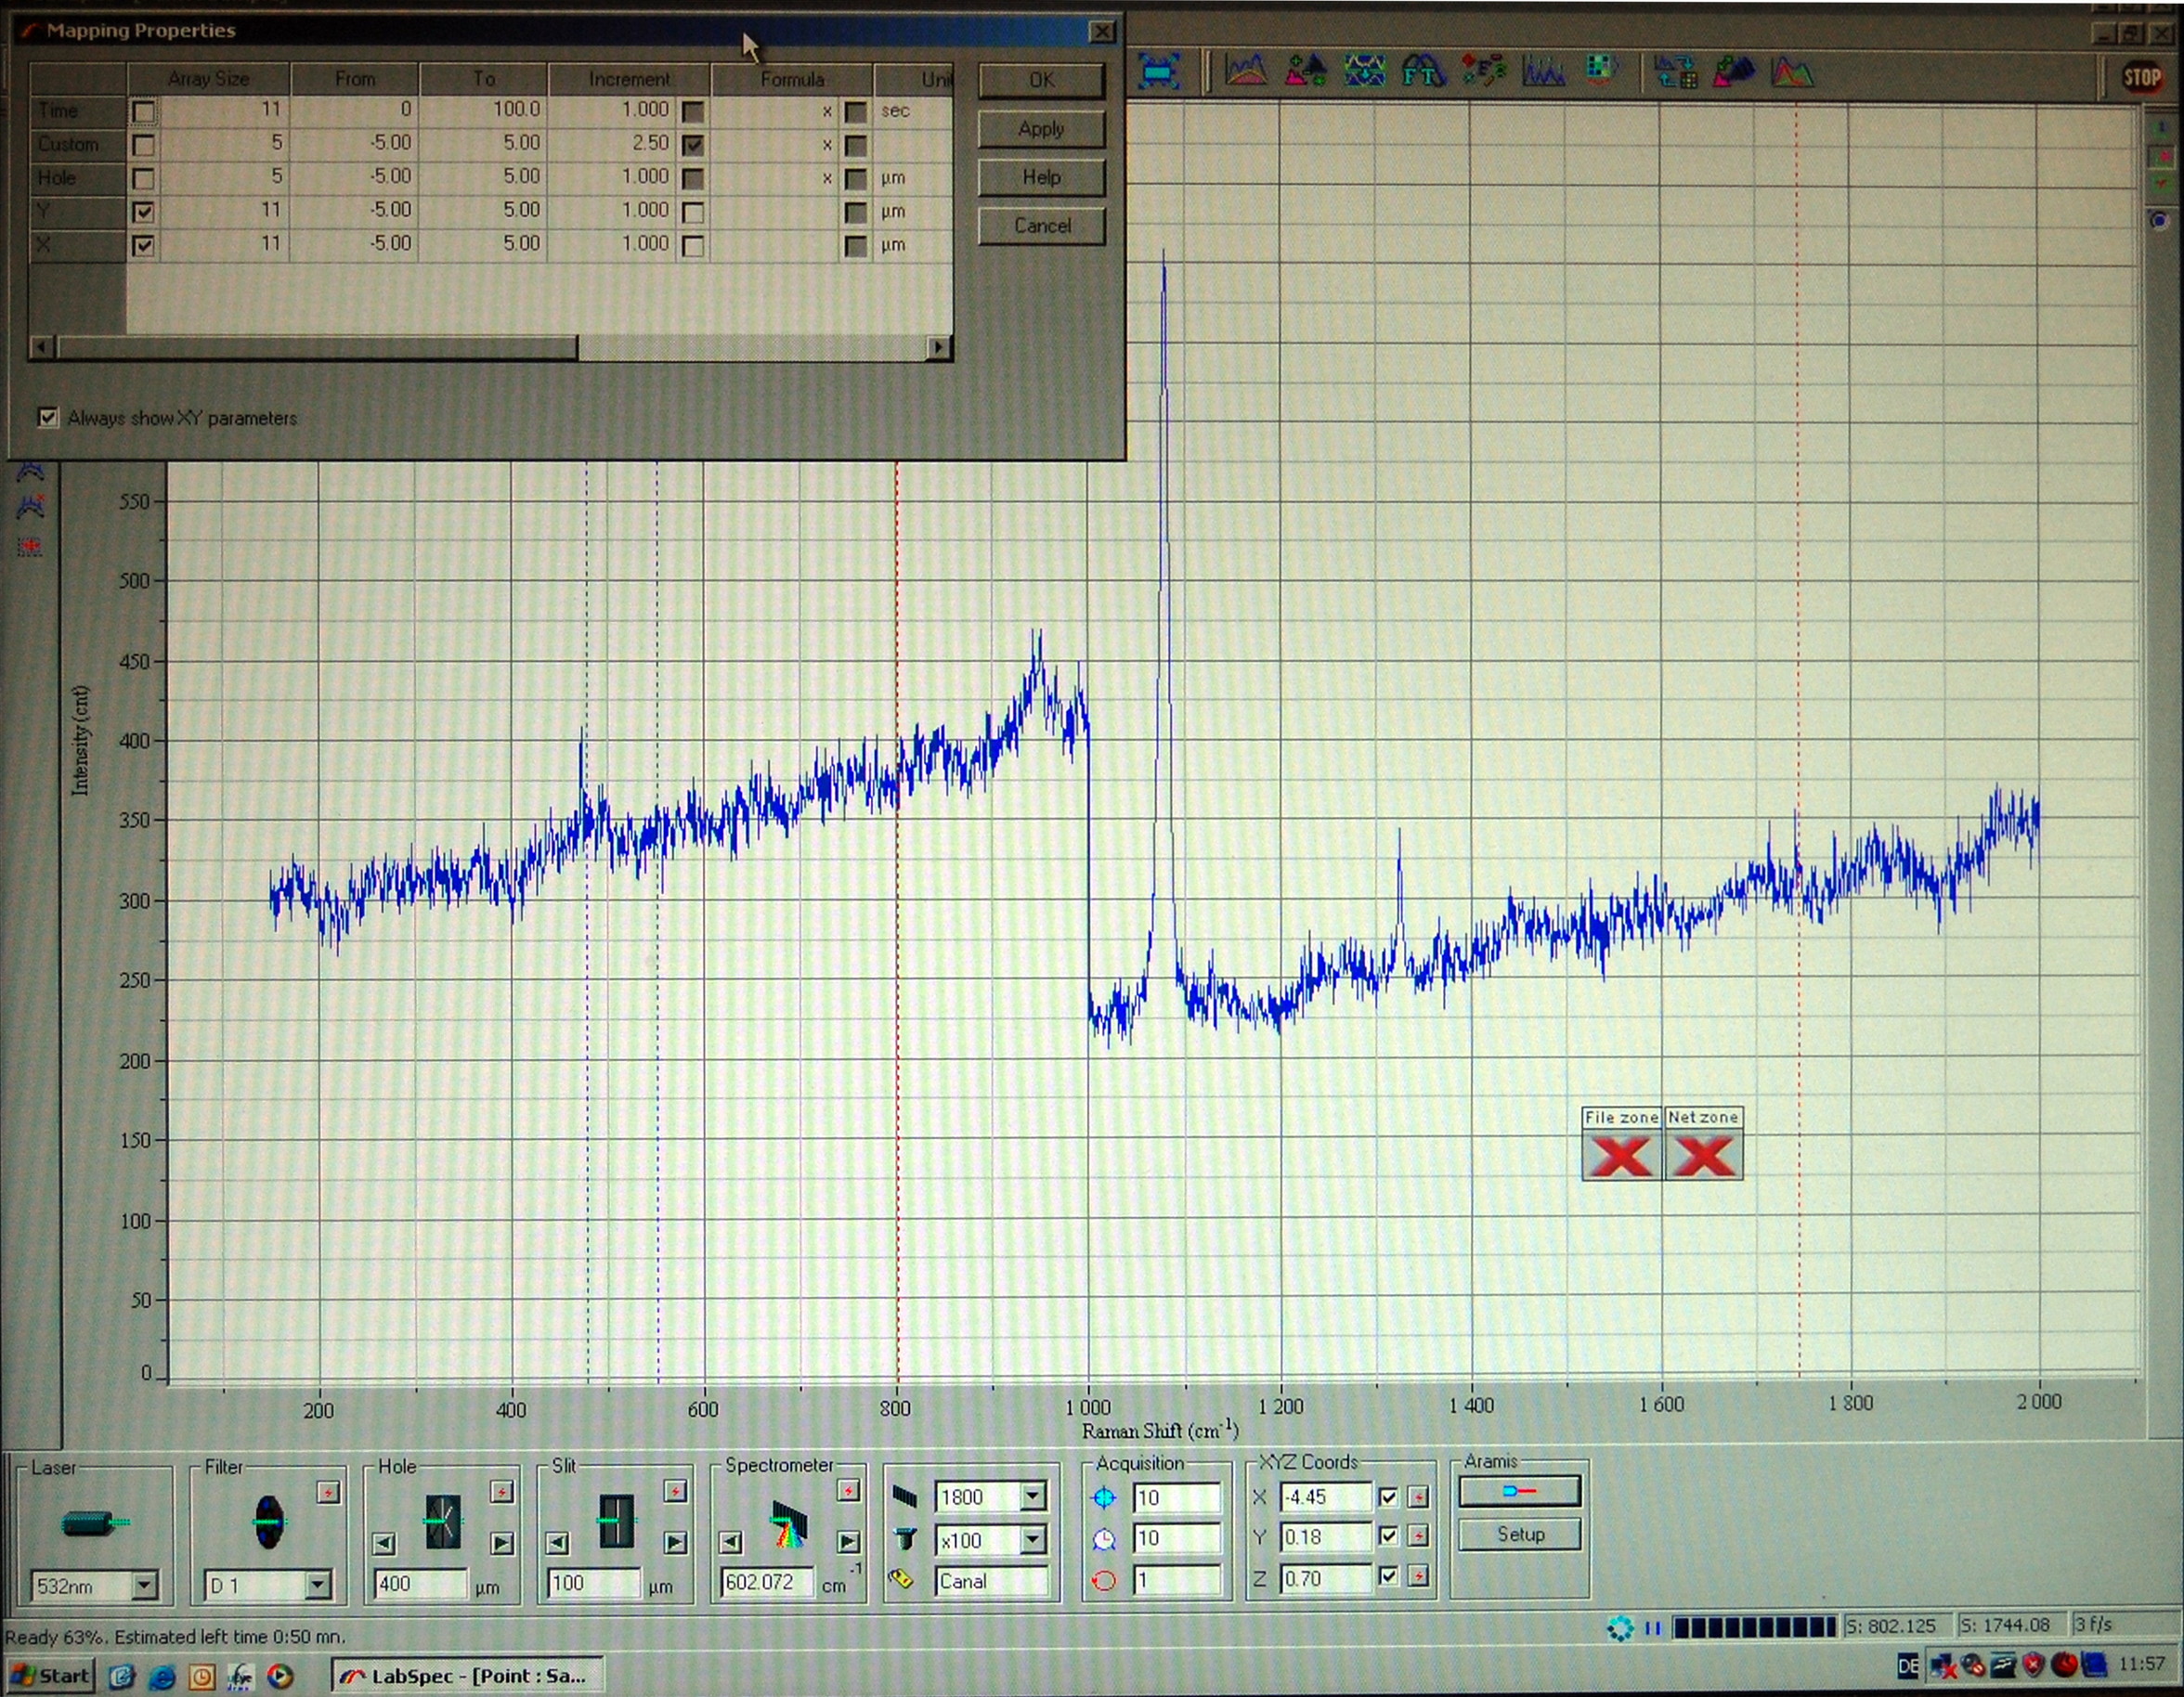This screenshot has height=1697, width=2184.
Task: Click the Spectrometer increase right arrow
Action: point(848,1542)
